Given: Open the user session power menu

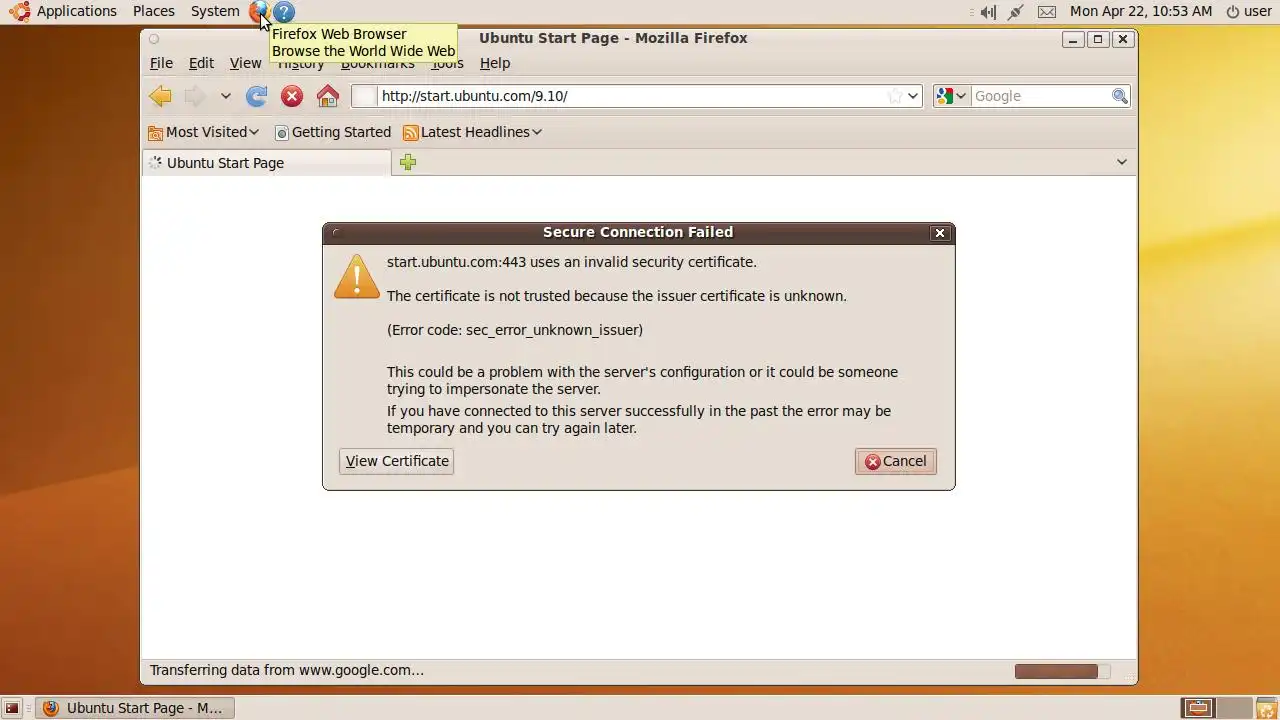Looking at the screenshot, I should (x=1249, y=11).
